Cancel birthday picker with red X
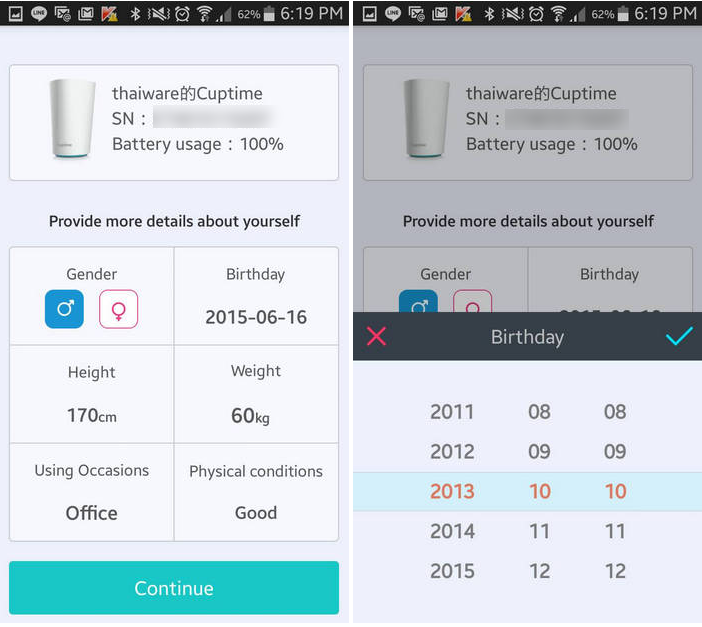 pyautogui.click(x=376, y=336)
